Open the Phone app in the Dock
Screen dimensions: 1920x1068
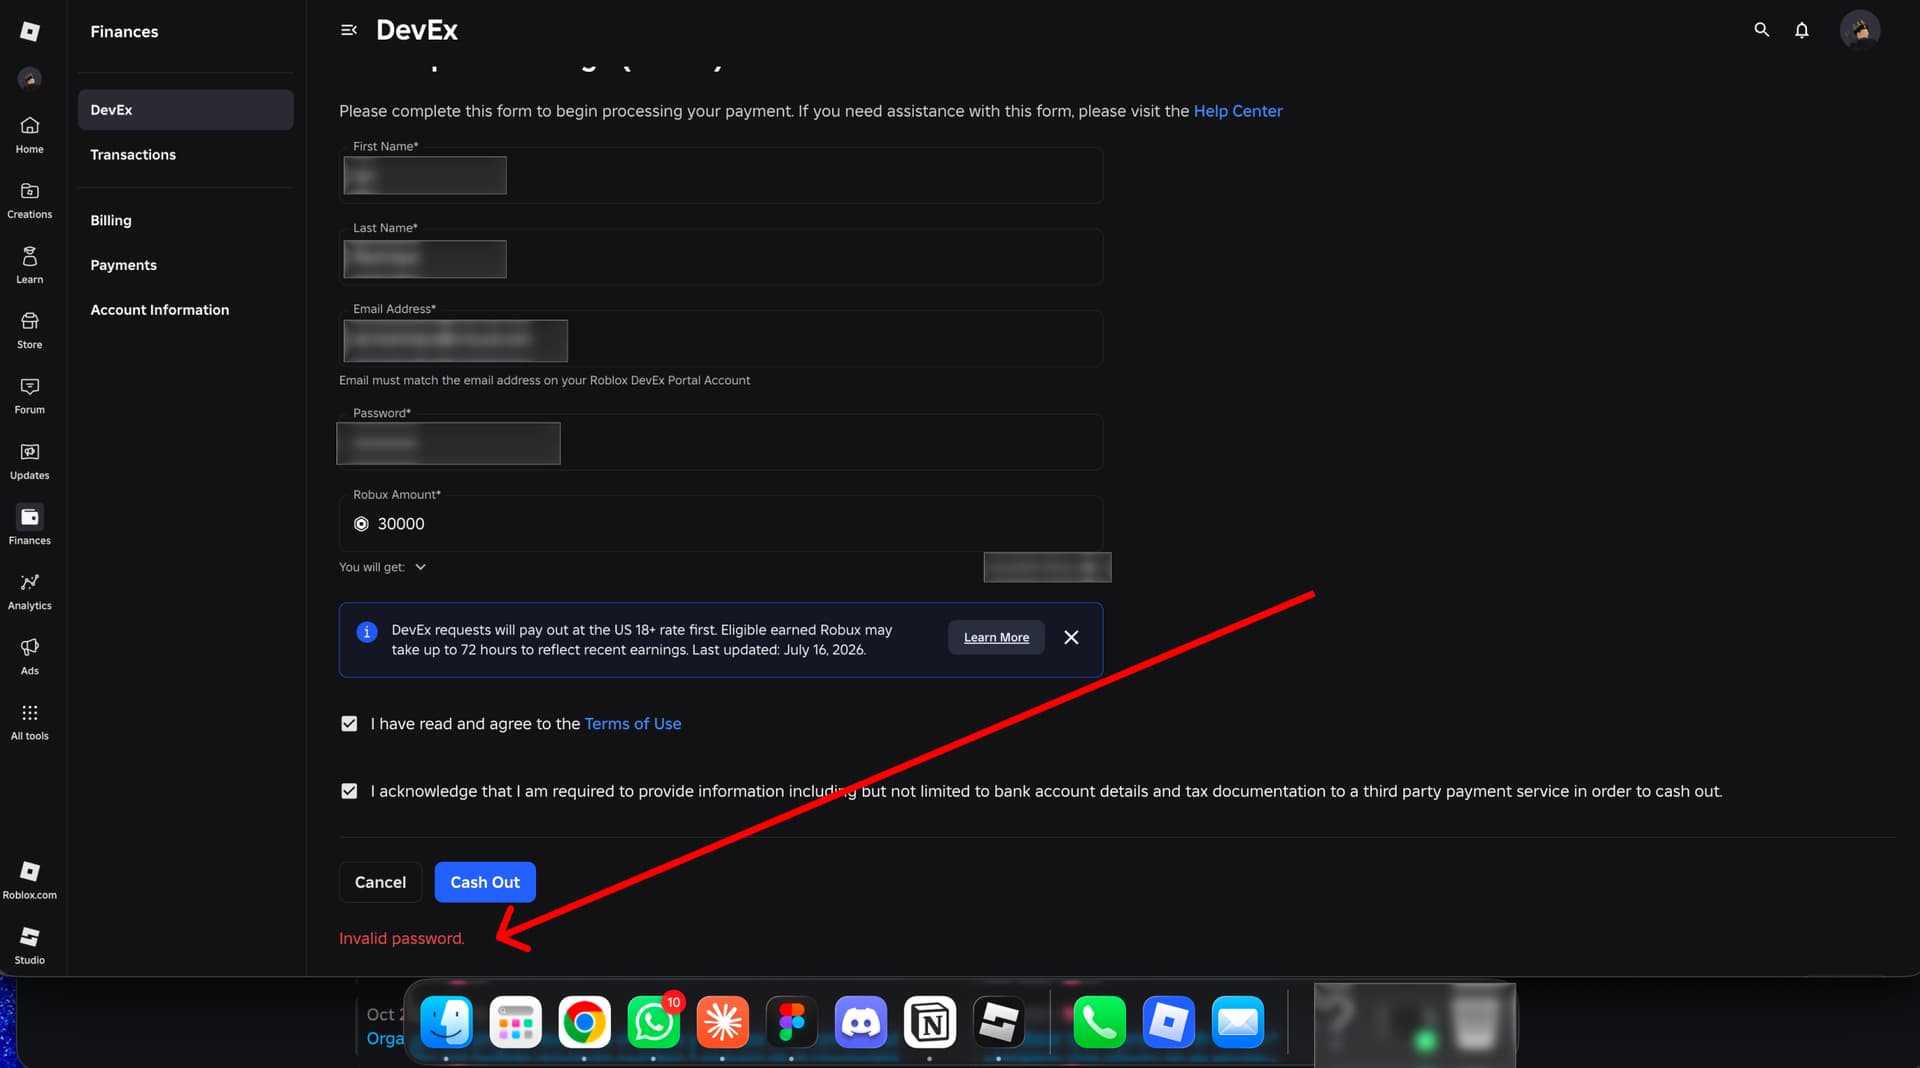(1099, 1022)
